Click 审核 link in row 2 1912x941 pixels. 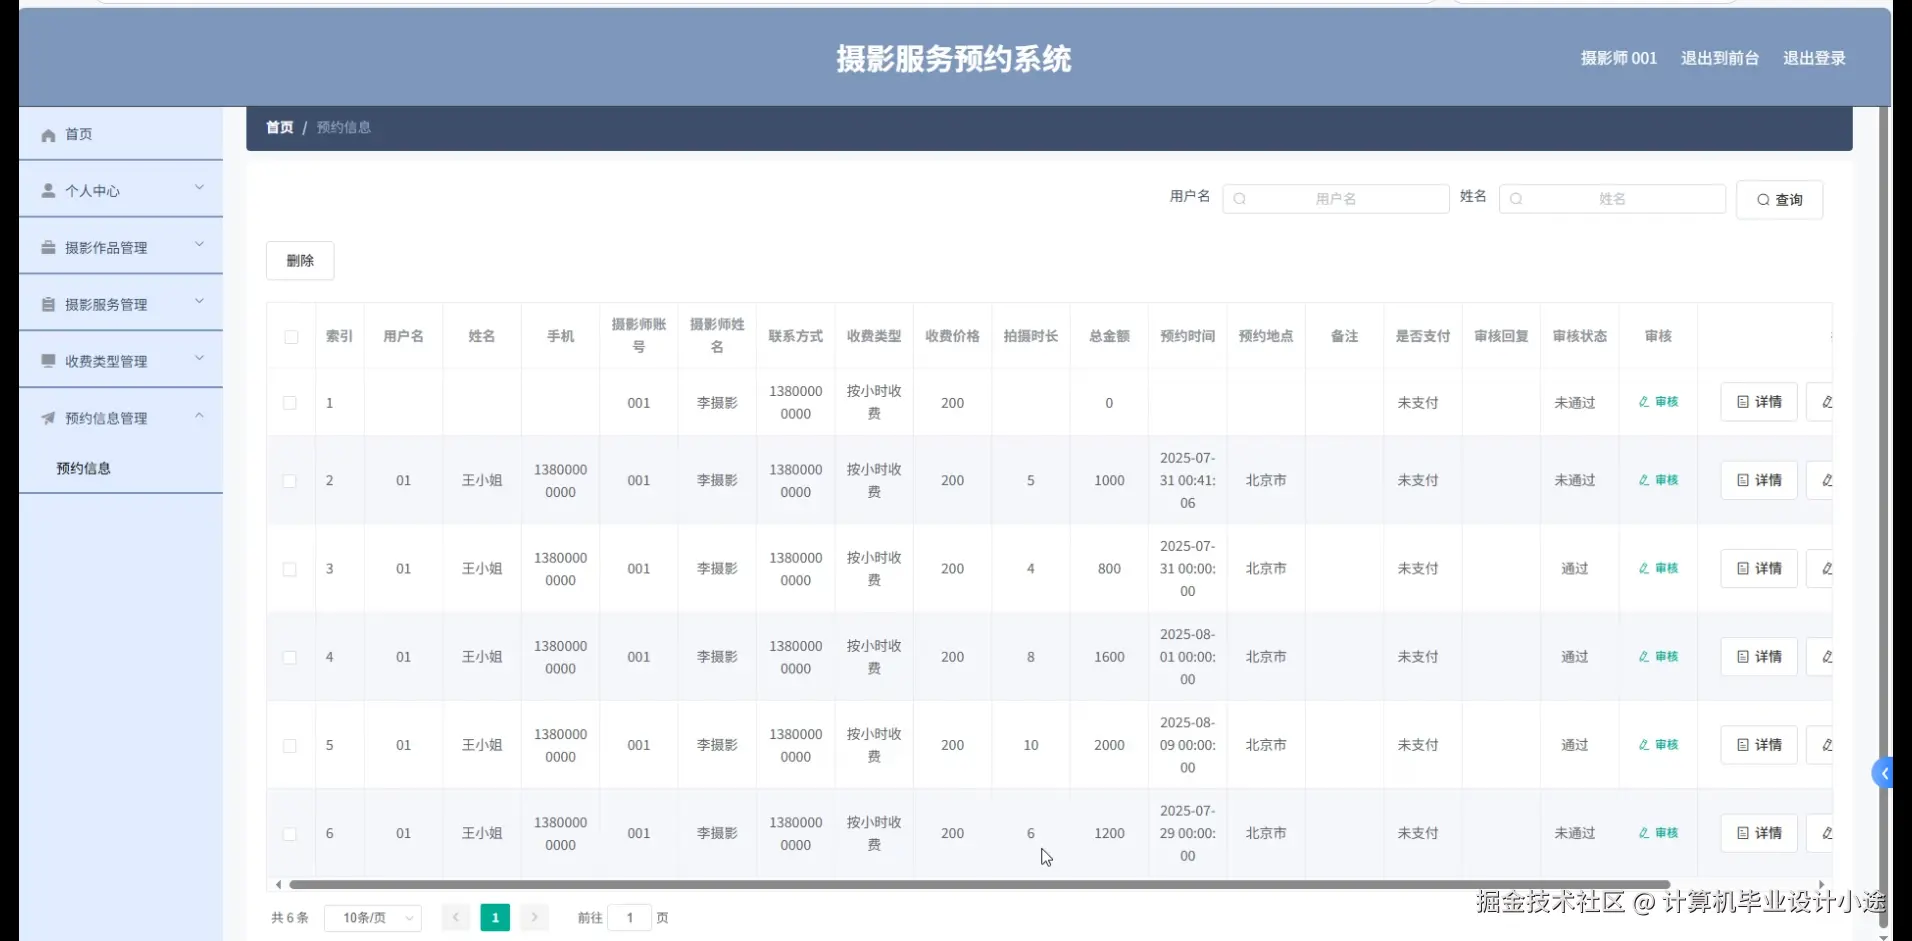coord(1659,480)
